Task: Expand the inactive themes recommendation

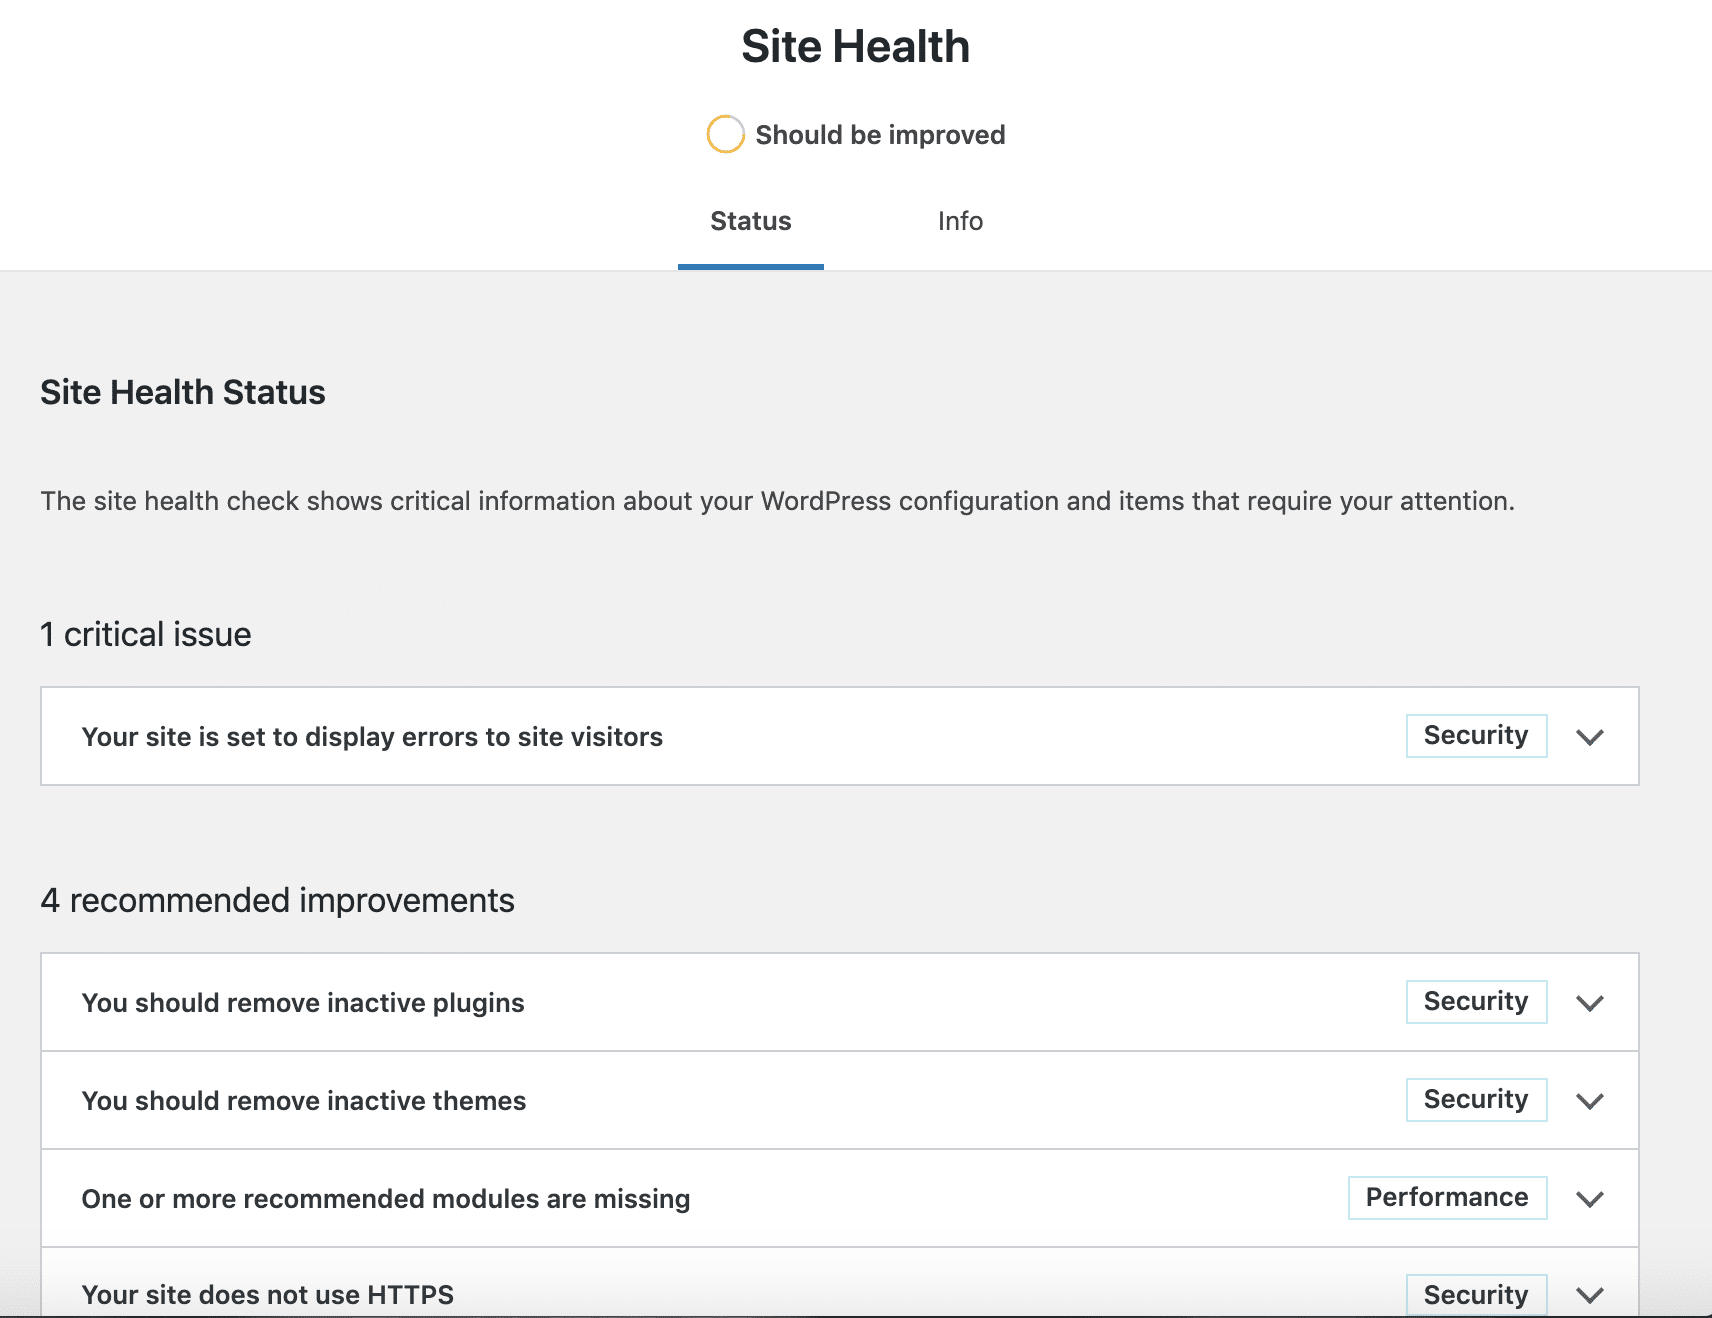Action: coord(1589,1101)
